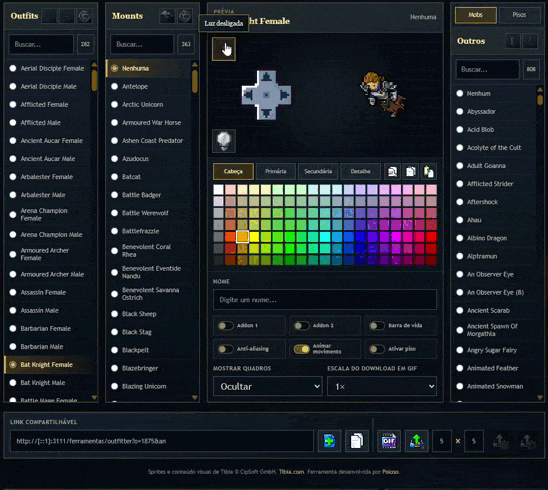Enable the Addon 2 switch

[302, 325]
